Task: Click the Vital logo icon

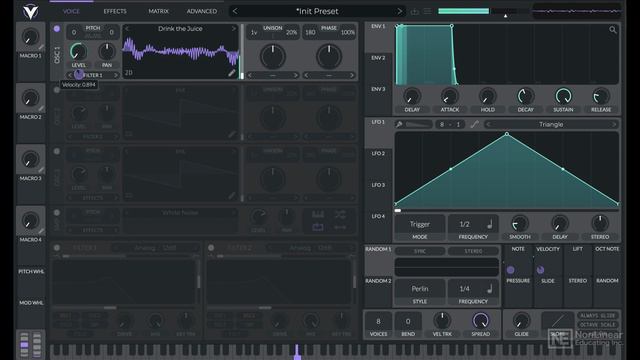Action: [x=30, y=11]
